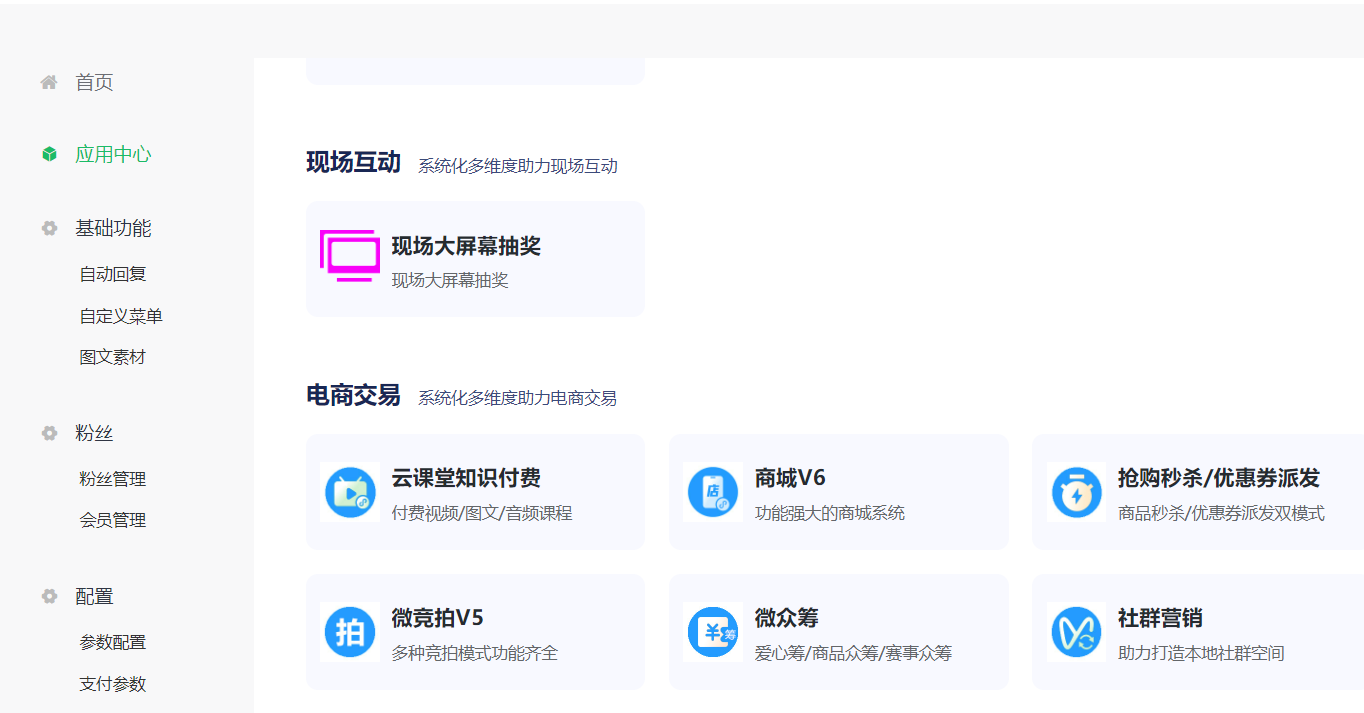This screenshot has width=1364, height=713.
Task: Click the 抢购秒杀 lightning kit icon
Action: click(x=1076, y=492)
